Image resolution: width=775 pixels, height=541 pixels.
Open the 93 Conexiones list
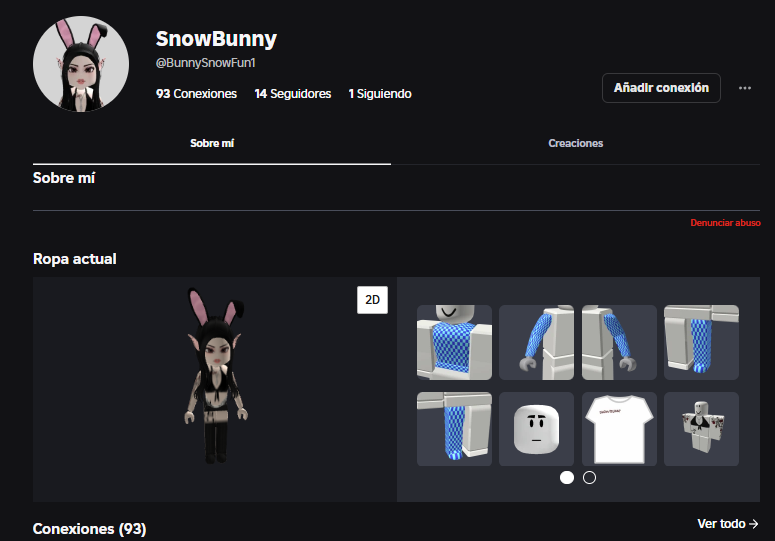tap(196, 94)
